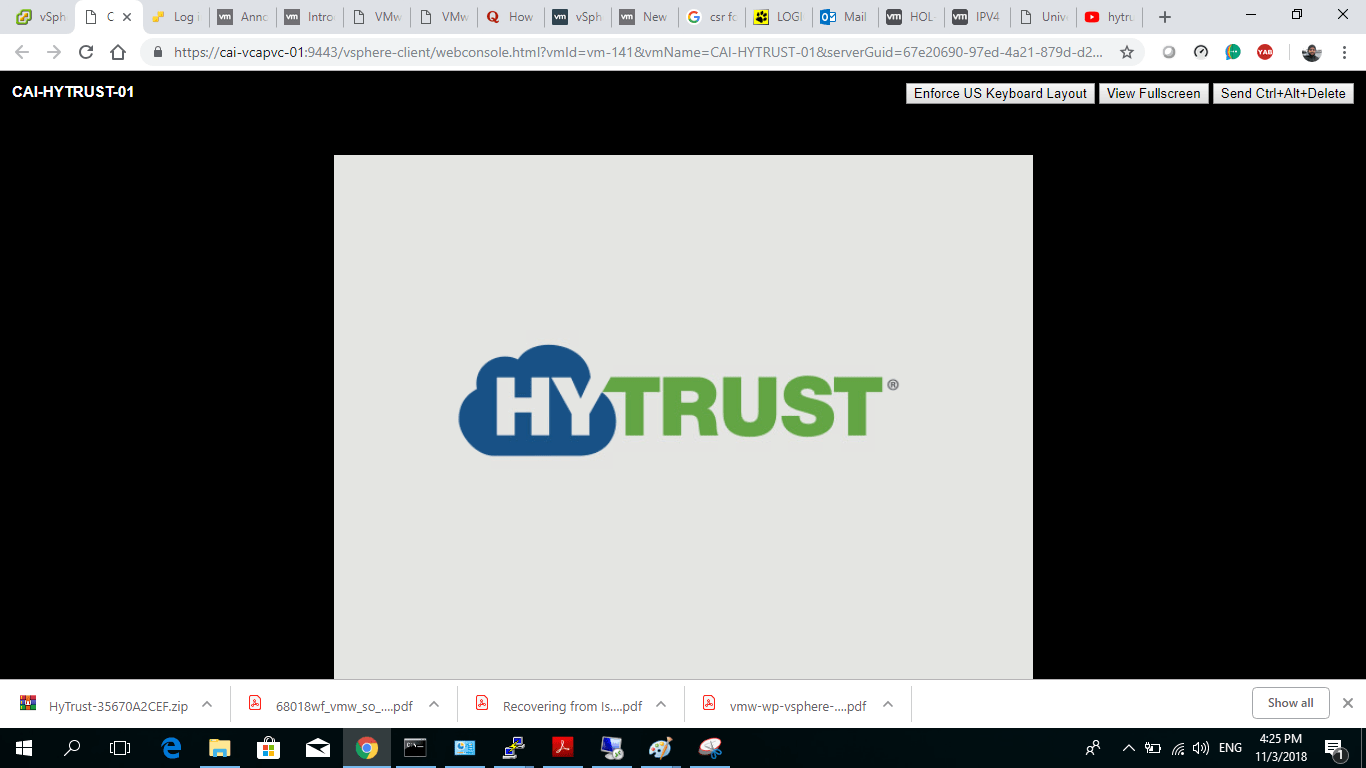Open the Chrome three-dot menu
This screenshot has height=768, width=1366.
(x=1345, y=52)
